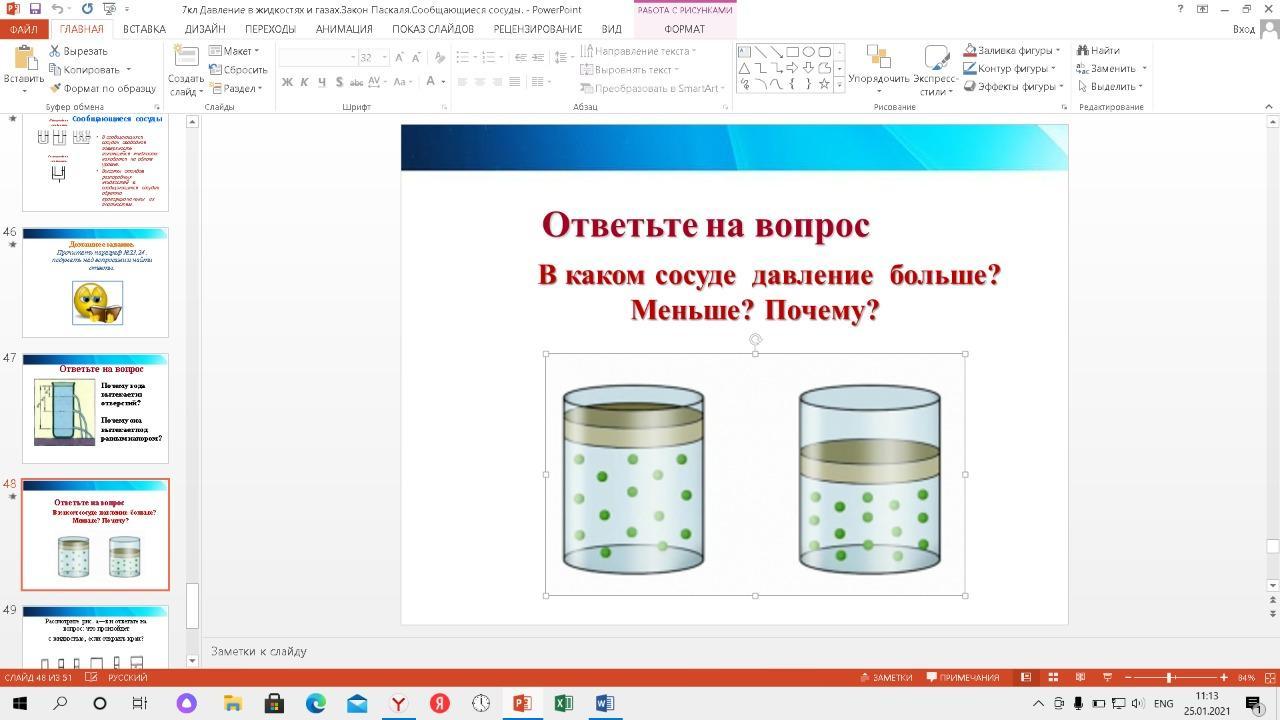The width and height of the screenshot is (1280, 720).
Task: Start slideshow from status bar icon
Action: (x=1107, y=677)
